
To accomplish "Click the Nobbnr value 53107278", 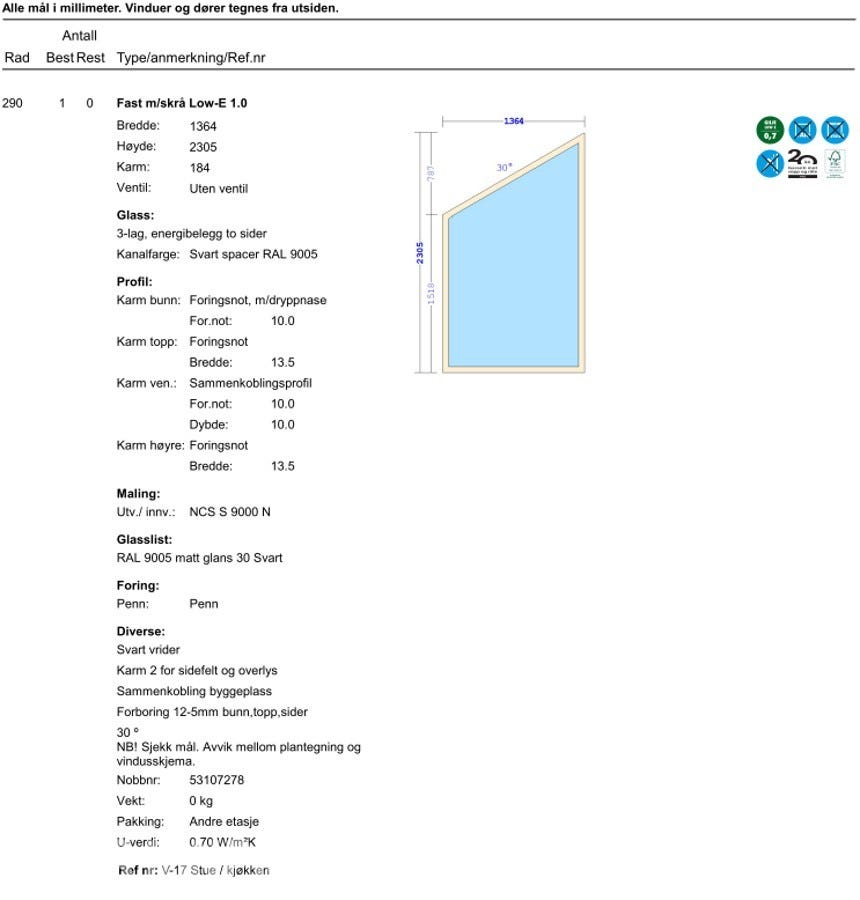I will point(216,780).
